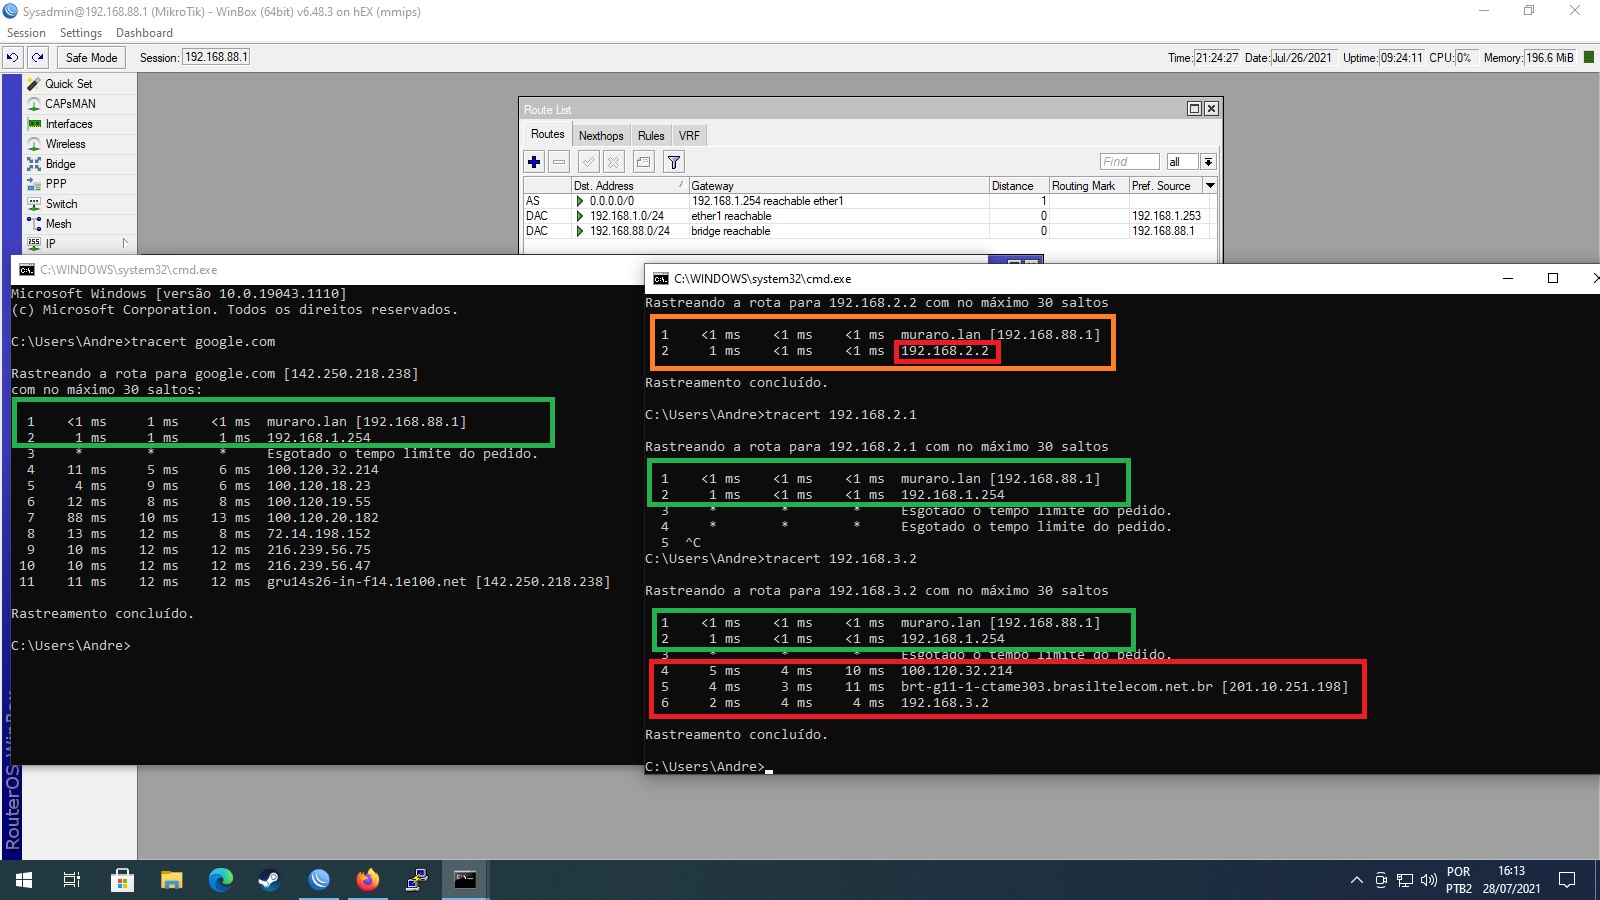The width and height of the screenshot is (1600, 900).
Task: Open Steam from the taskbar
Action: pos(270,880)
